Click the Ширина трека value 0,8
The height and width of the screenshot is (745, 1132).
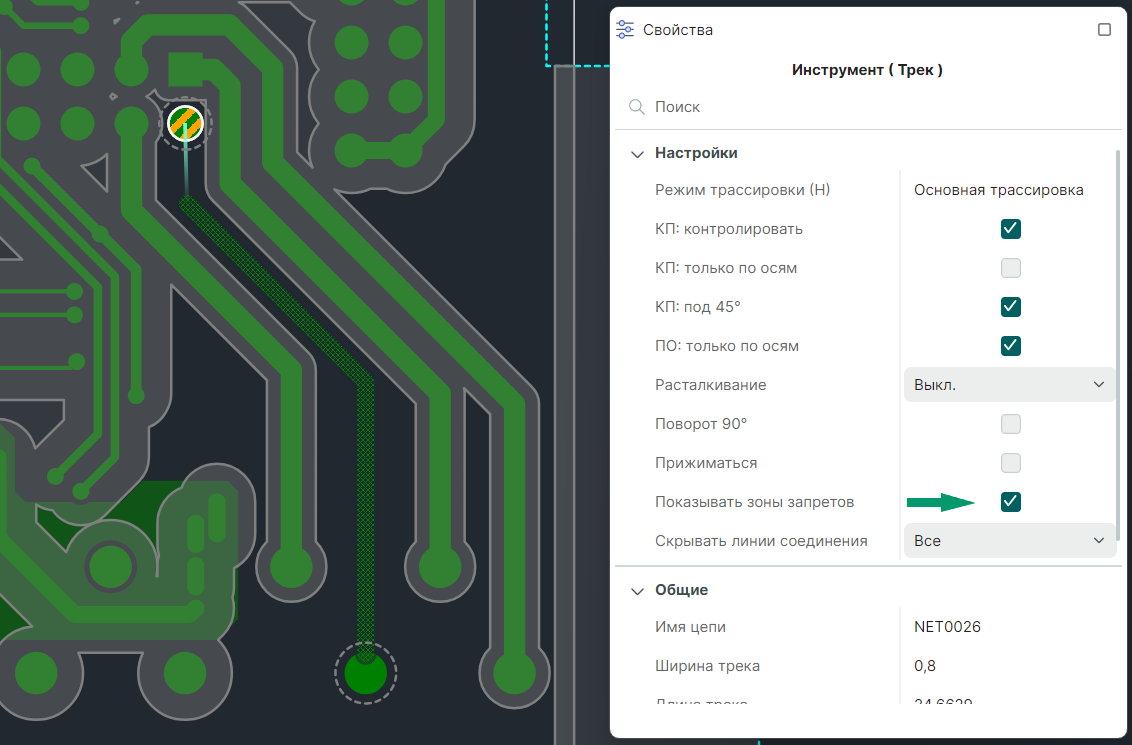925,666
